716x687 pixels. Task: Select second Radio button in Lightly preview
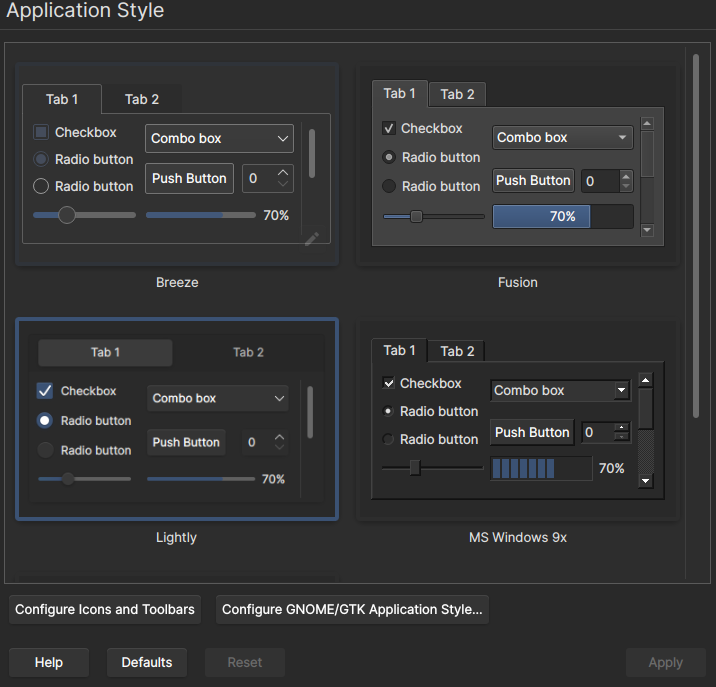click(x=45, y=450)
